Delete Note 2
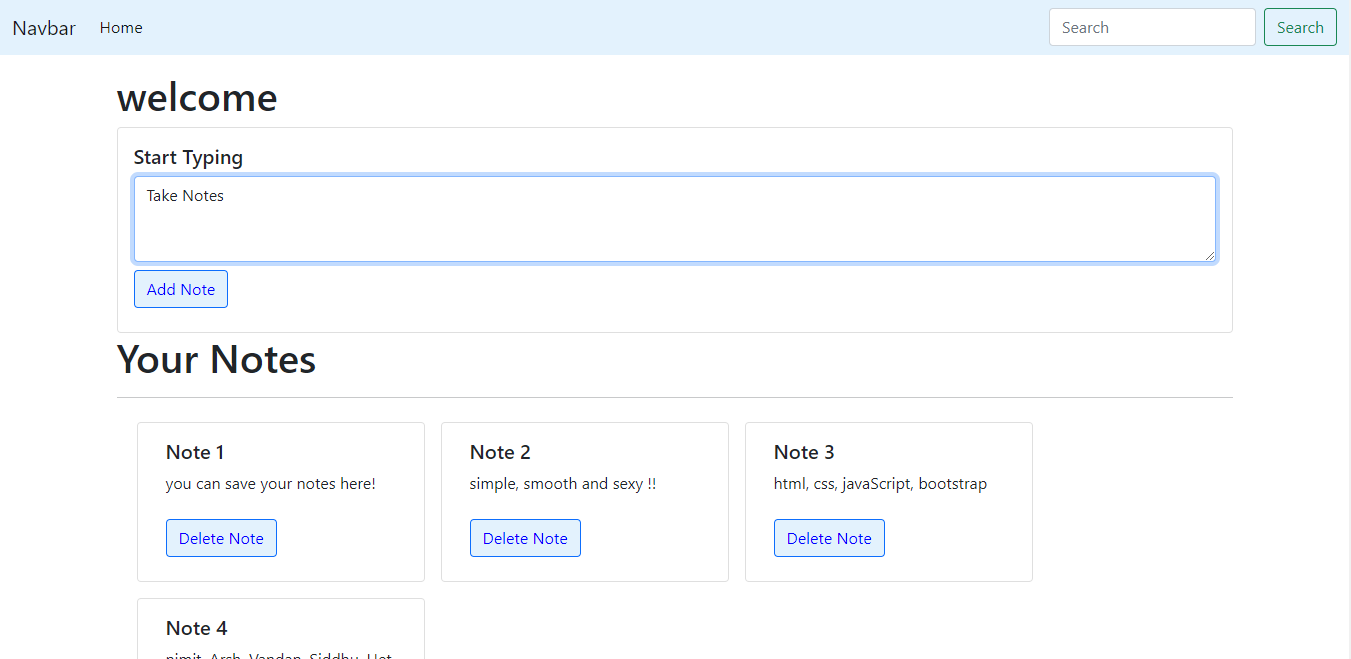 coord(525,538)
